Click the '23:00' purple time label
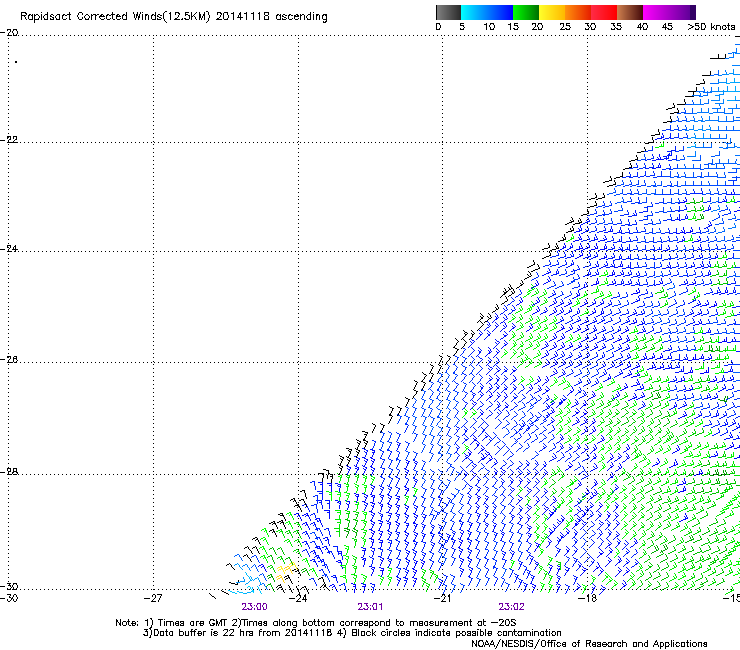Image resolution: width=740 pixels, height=650 pixels. 254,607
